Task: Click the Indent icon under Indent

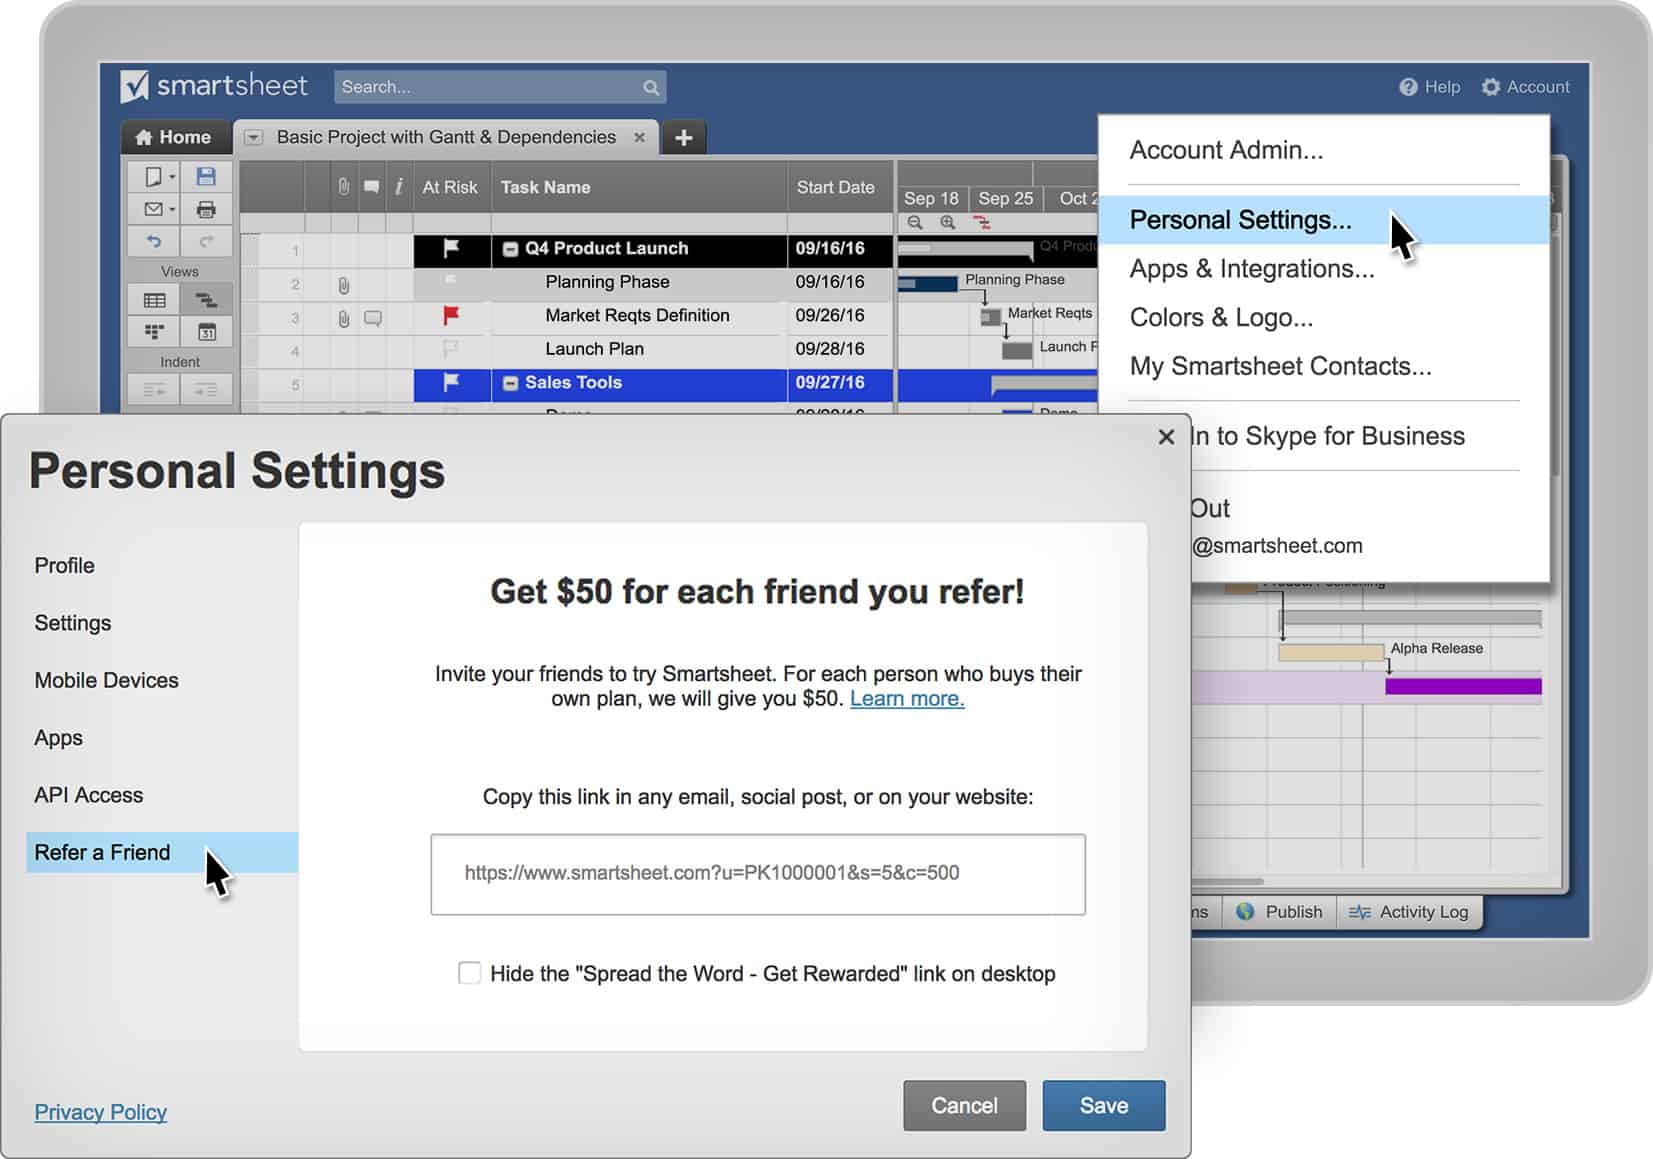Action: click(206, 389)
